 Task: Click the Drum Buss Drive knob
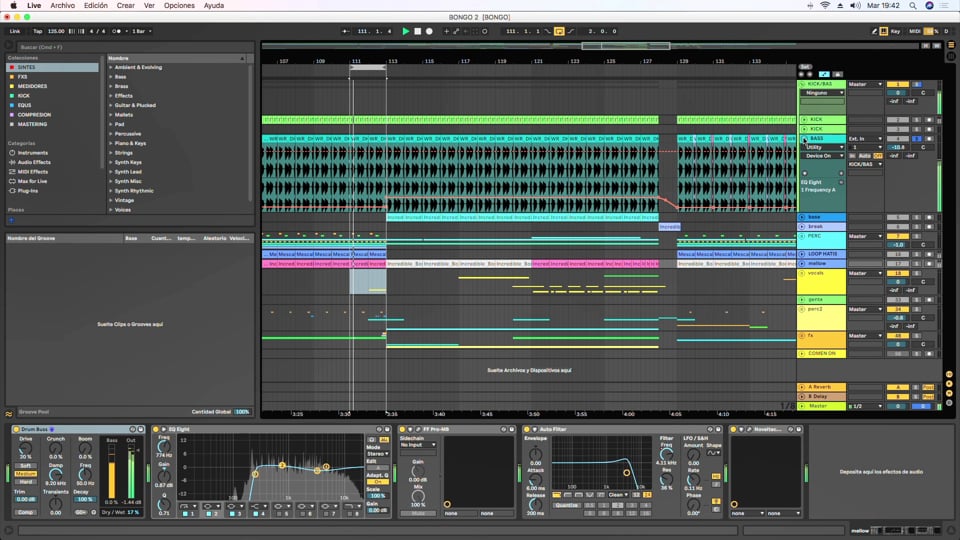pyautogui.click(x=25, y=449)
